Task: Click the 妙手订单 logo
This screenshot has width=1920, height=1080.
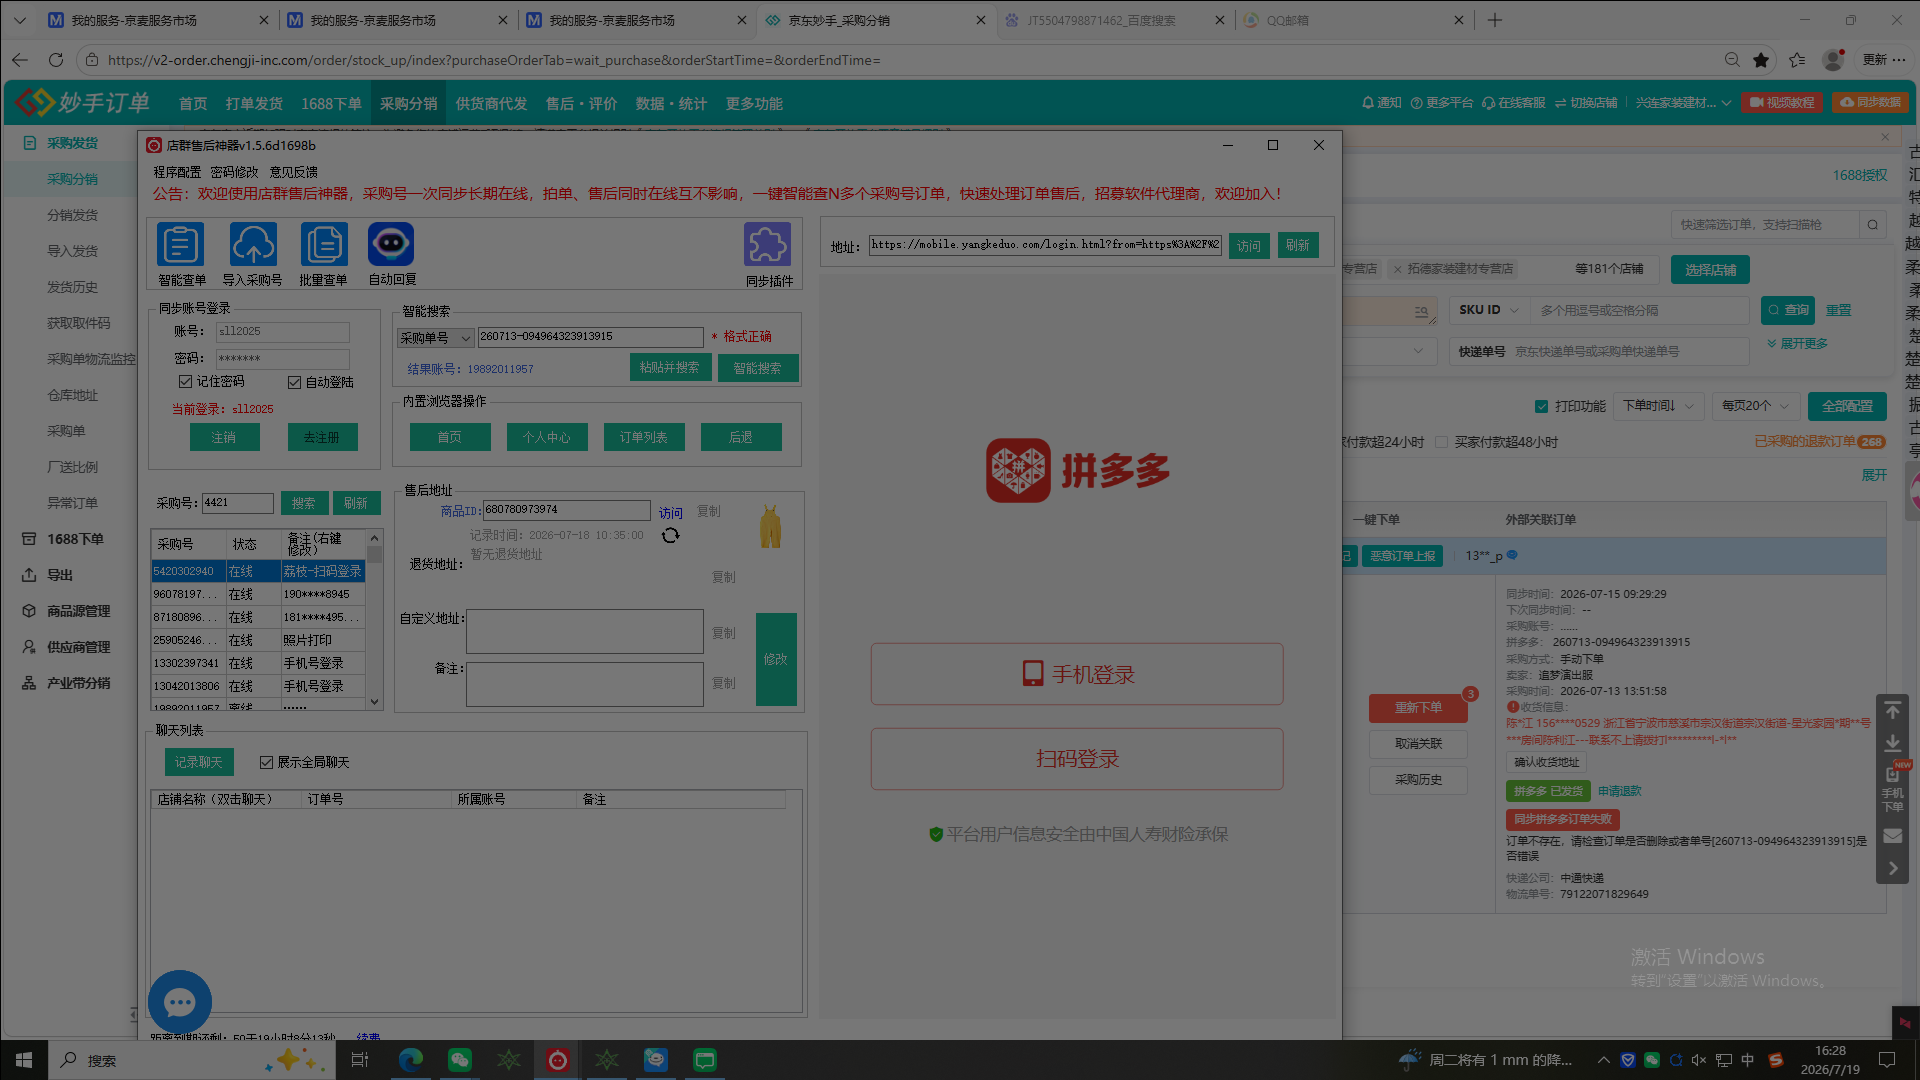Action: (x=82, y=103)
